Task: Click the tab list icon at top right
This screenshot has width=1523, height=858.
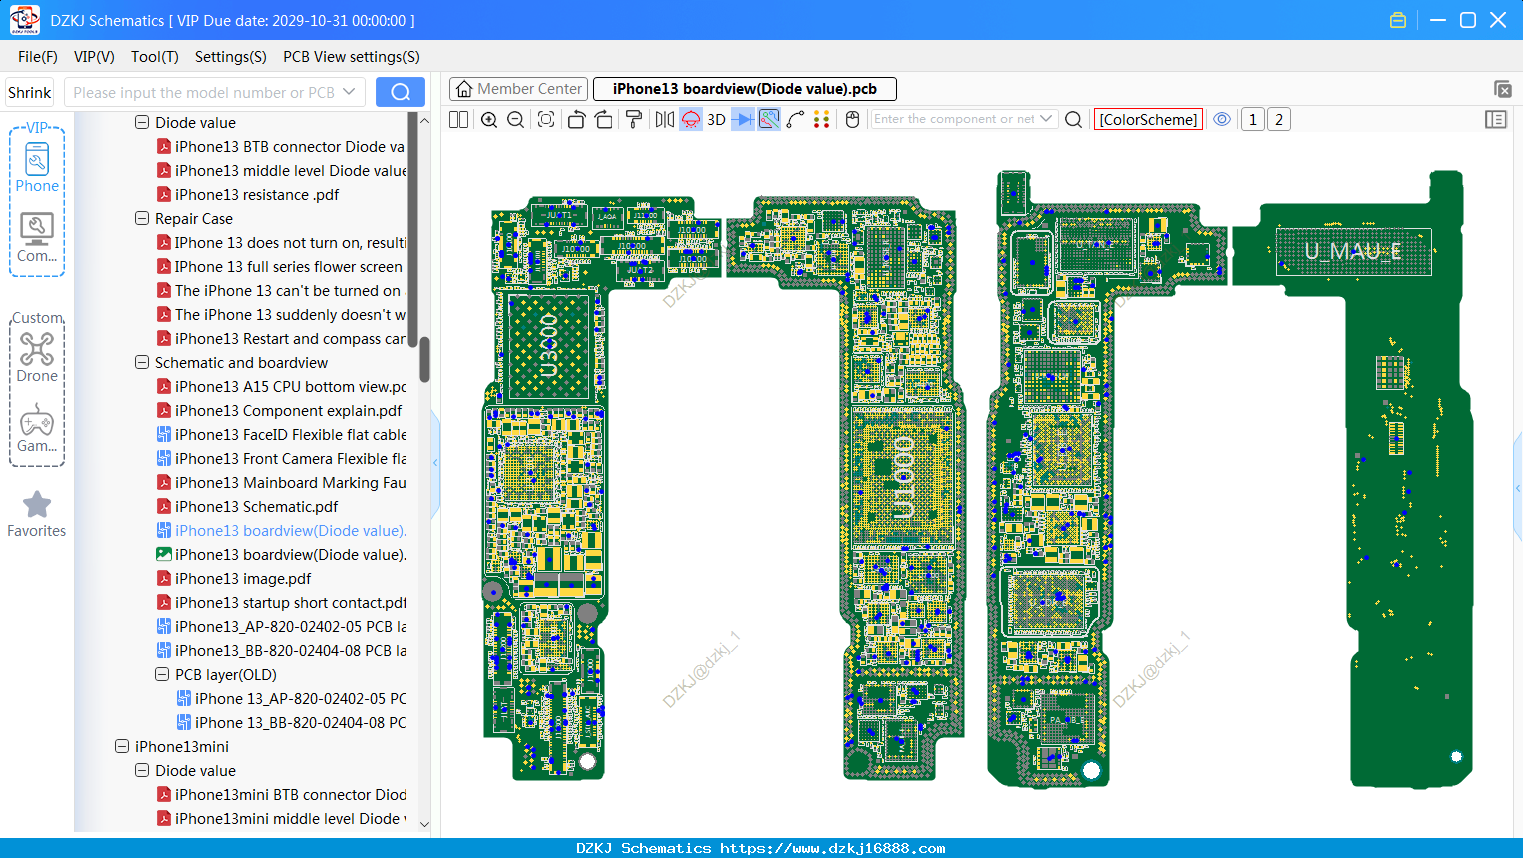Action: [1502, 89]
